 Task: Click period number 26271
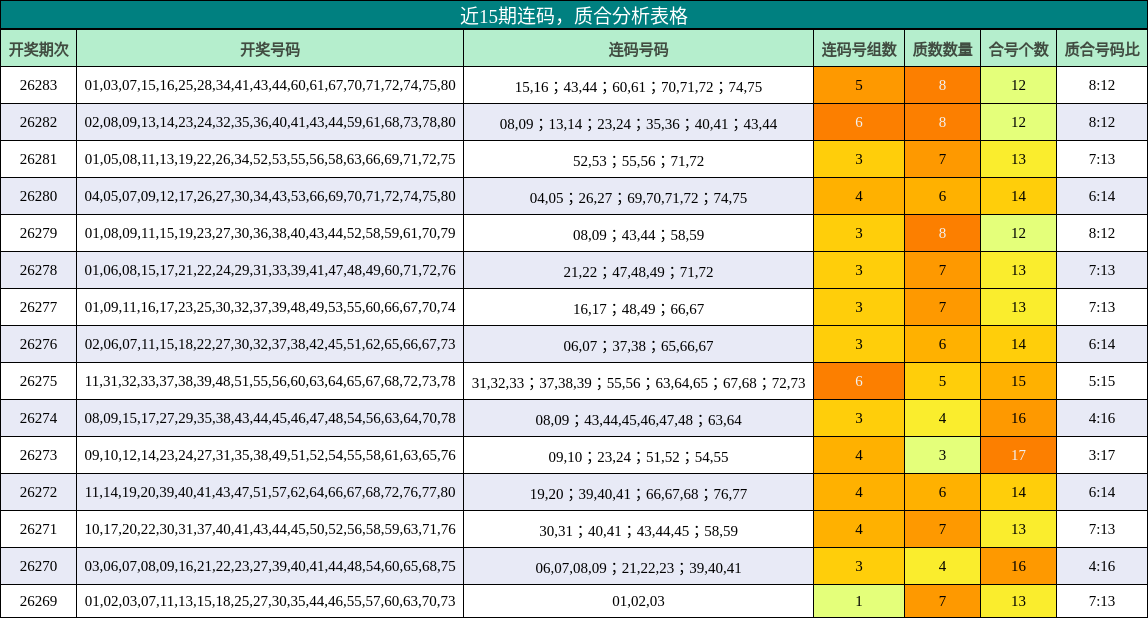coord(38,529)
